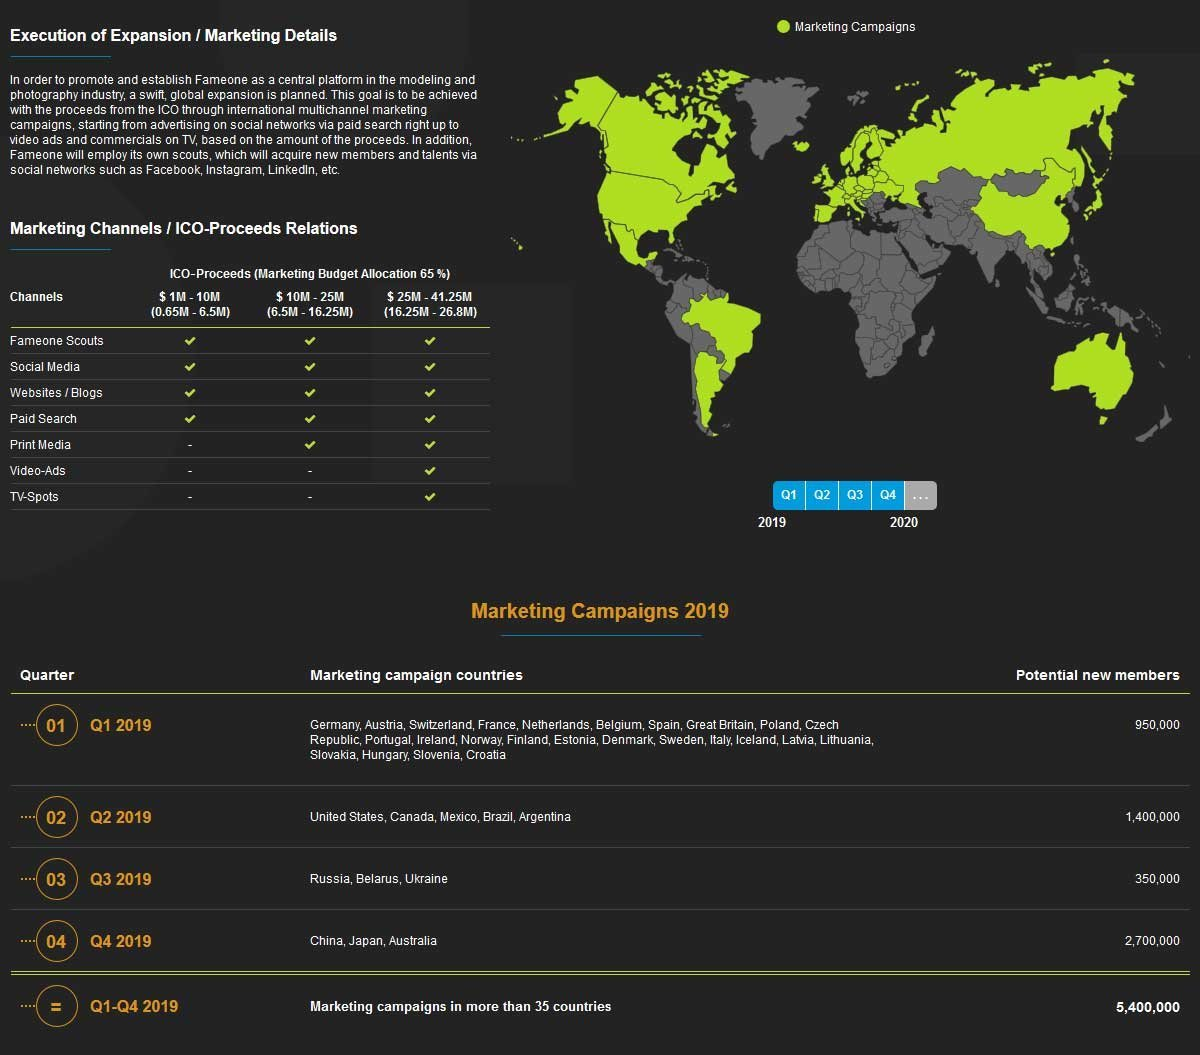Select the Q2 quarter tab
Screen dimensions: 1200x1055
[822, 495]
